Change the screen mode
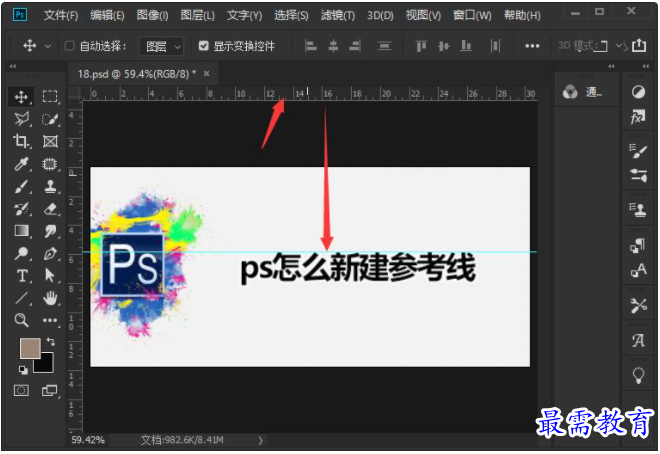The image size is (660, 454). [x=50, y=390]
